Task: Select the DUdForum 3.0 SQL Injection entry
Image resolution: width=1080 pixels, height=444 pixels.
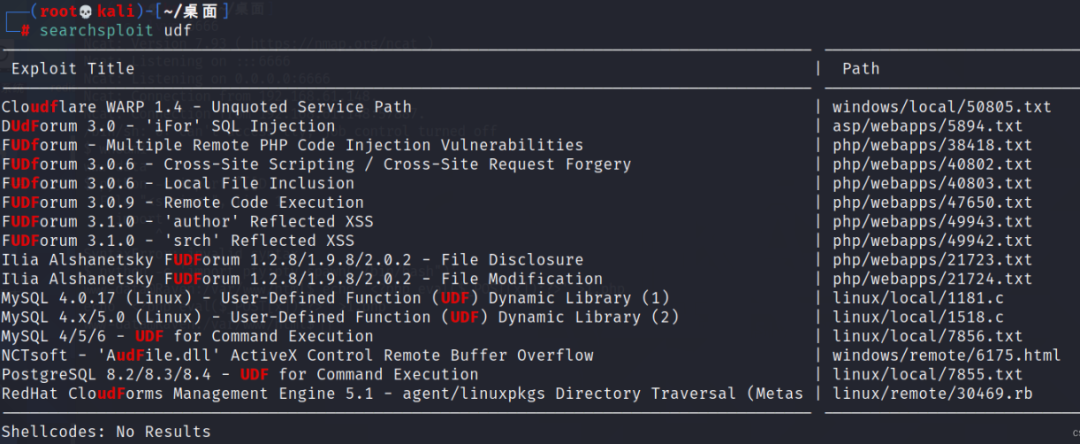Action: [x=168, y=127]
